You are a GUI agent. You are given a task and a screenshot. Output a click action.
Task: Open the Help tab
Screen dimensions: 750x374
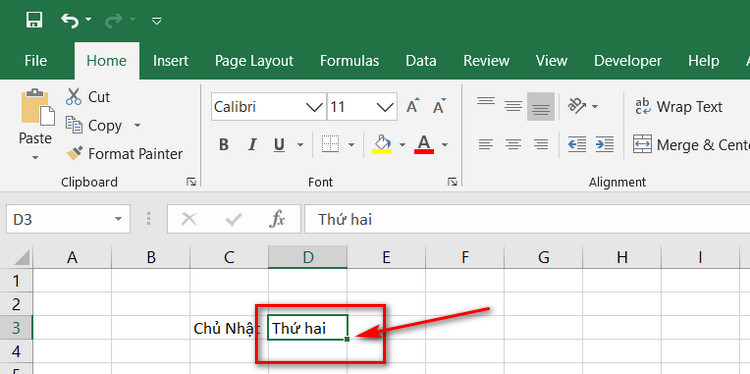coord(704,61)
